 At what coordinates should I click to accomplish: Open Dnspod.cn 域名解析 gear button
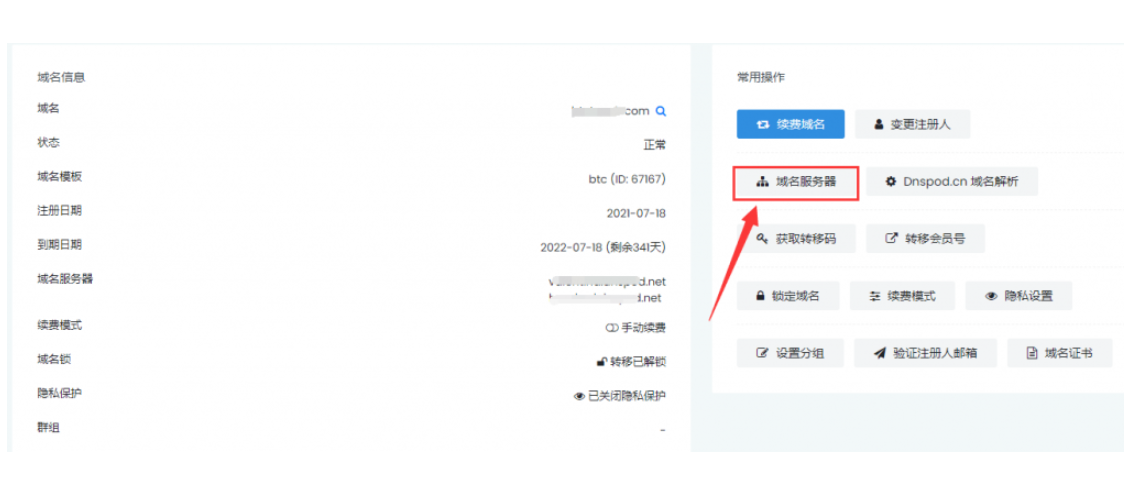952,182
